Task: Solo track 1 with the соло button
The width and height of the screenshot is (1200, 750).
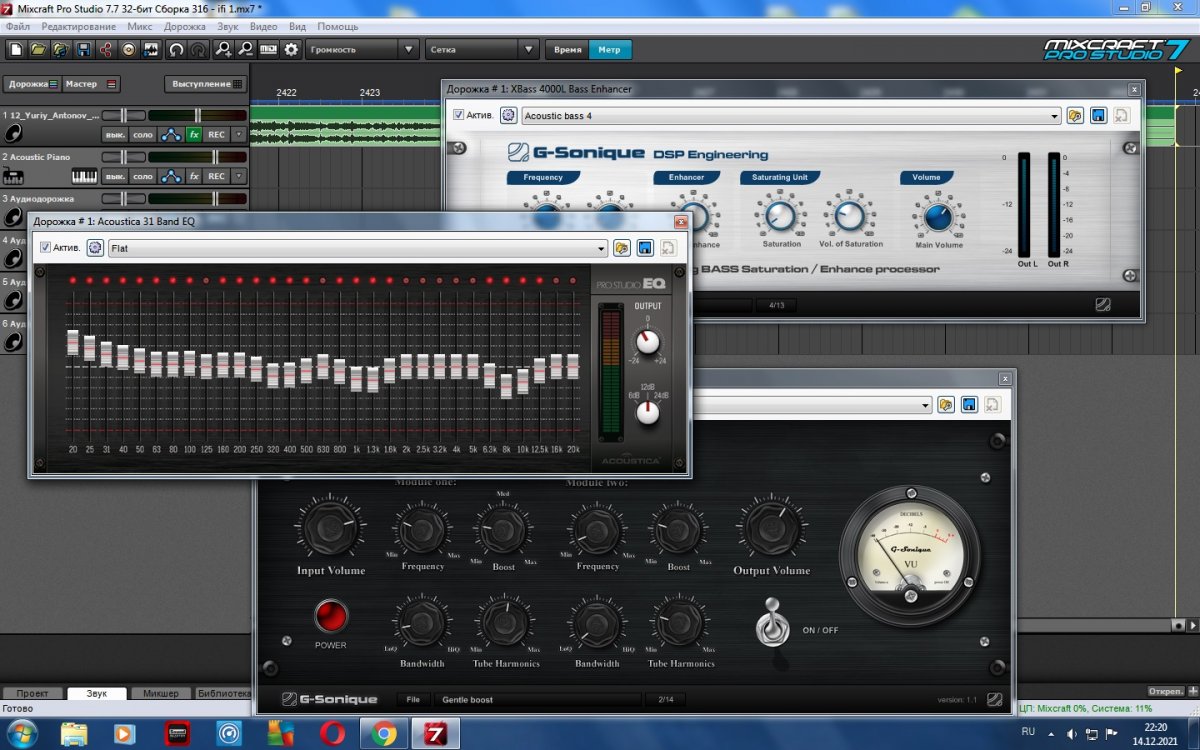Action: pyautogui.click(x=144, y=134)
